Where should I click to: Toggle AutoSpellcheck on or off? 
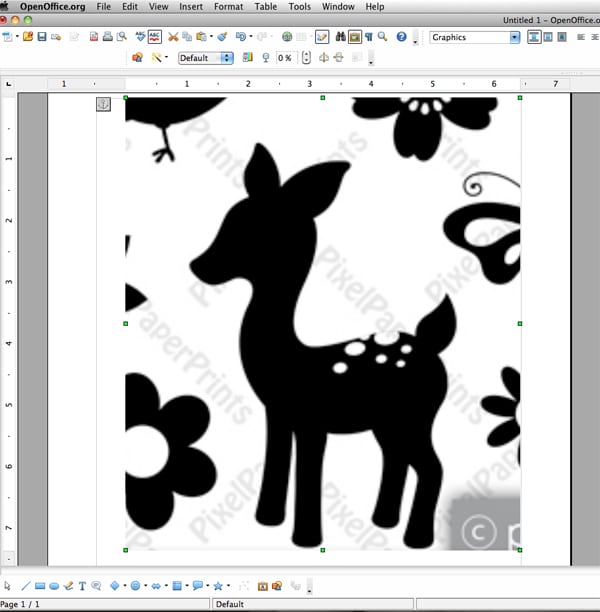(155, 37)
